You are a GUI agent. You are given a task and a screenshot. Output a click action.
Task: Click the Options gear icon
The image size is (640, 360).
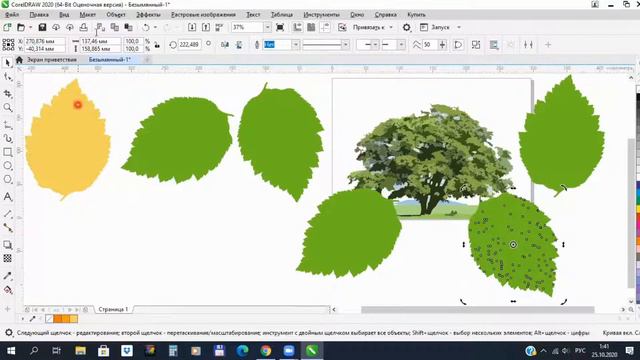click(407, 27)
